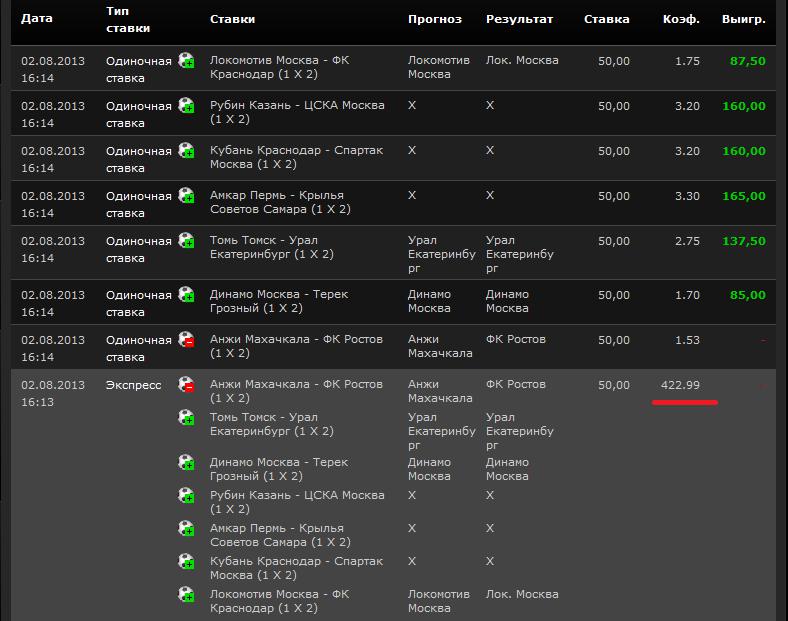Click the Кубань Краснодар - Спартак Москва match in the single bet row
This screenshot has height=621, width=788.
click(297, 157)
